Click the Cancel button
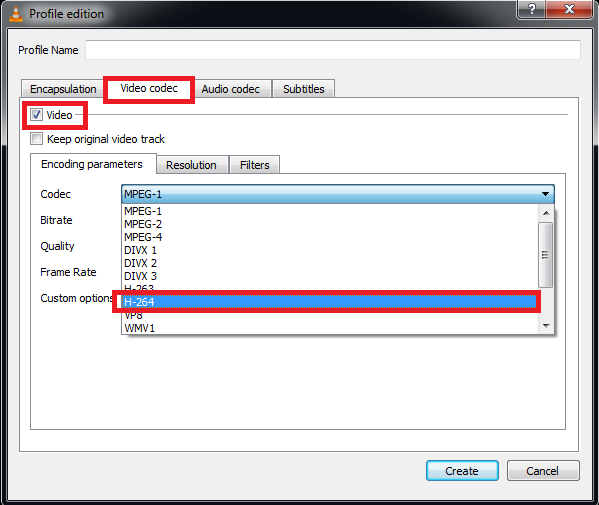 [x=542, y=471]
